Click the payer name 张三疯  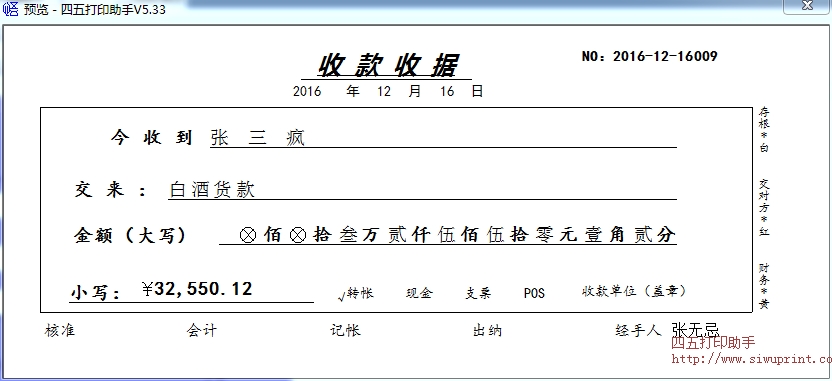pos(258,138)
